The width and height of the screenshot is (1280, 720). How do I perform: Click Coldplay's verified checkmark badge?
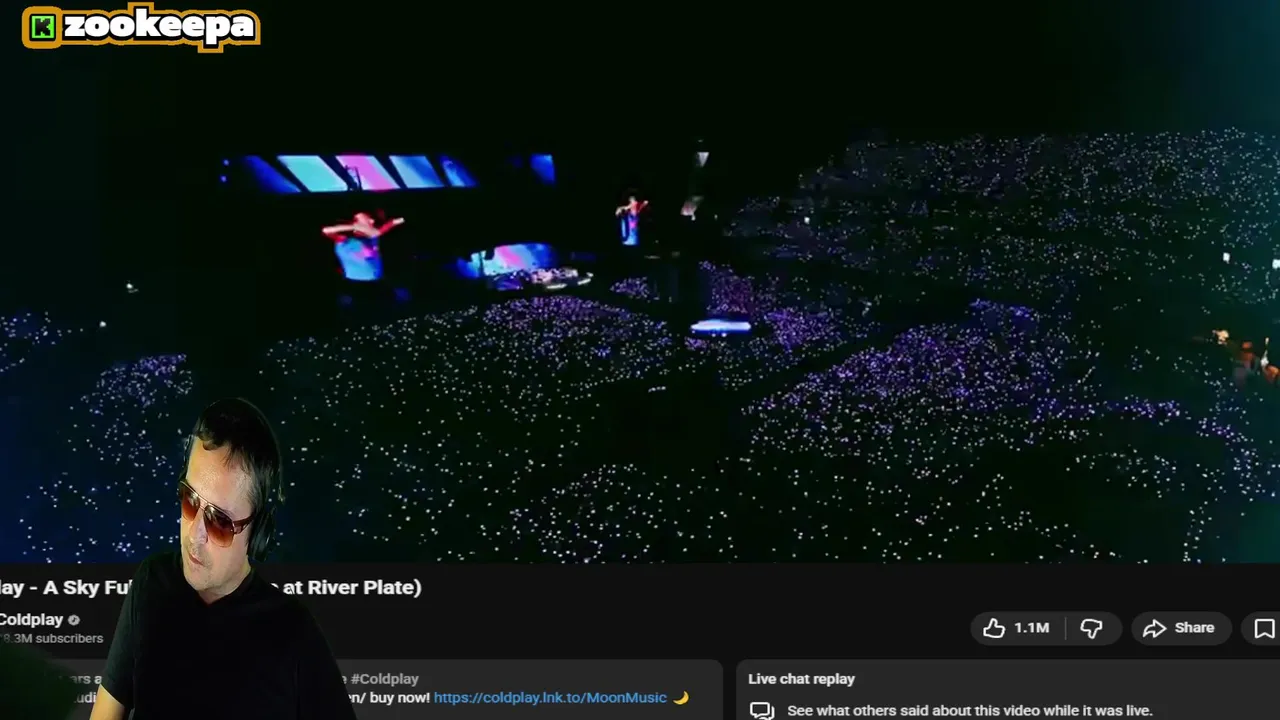(x=74, y=620)
